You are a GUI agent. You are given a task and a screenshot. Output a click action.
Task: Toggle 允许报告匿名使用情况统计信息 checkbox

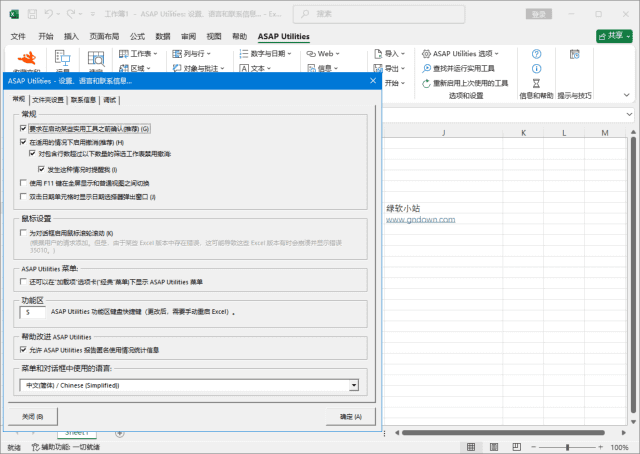coord(23,350)
